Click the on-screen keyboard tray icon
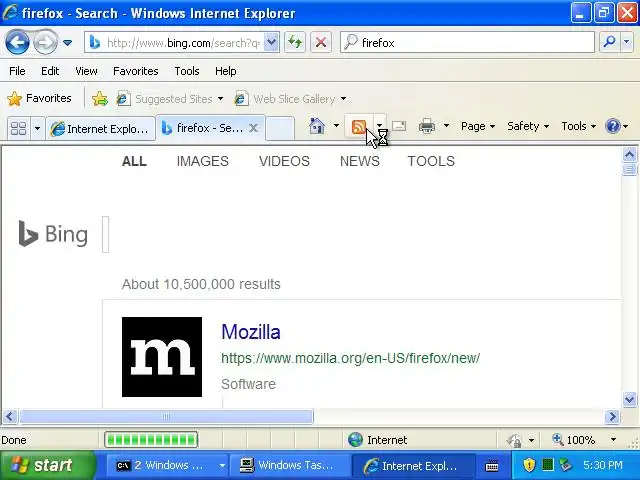 [x=492, y=465]
